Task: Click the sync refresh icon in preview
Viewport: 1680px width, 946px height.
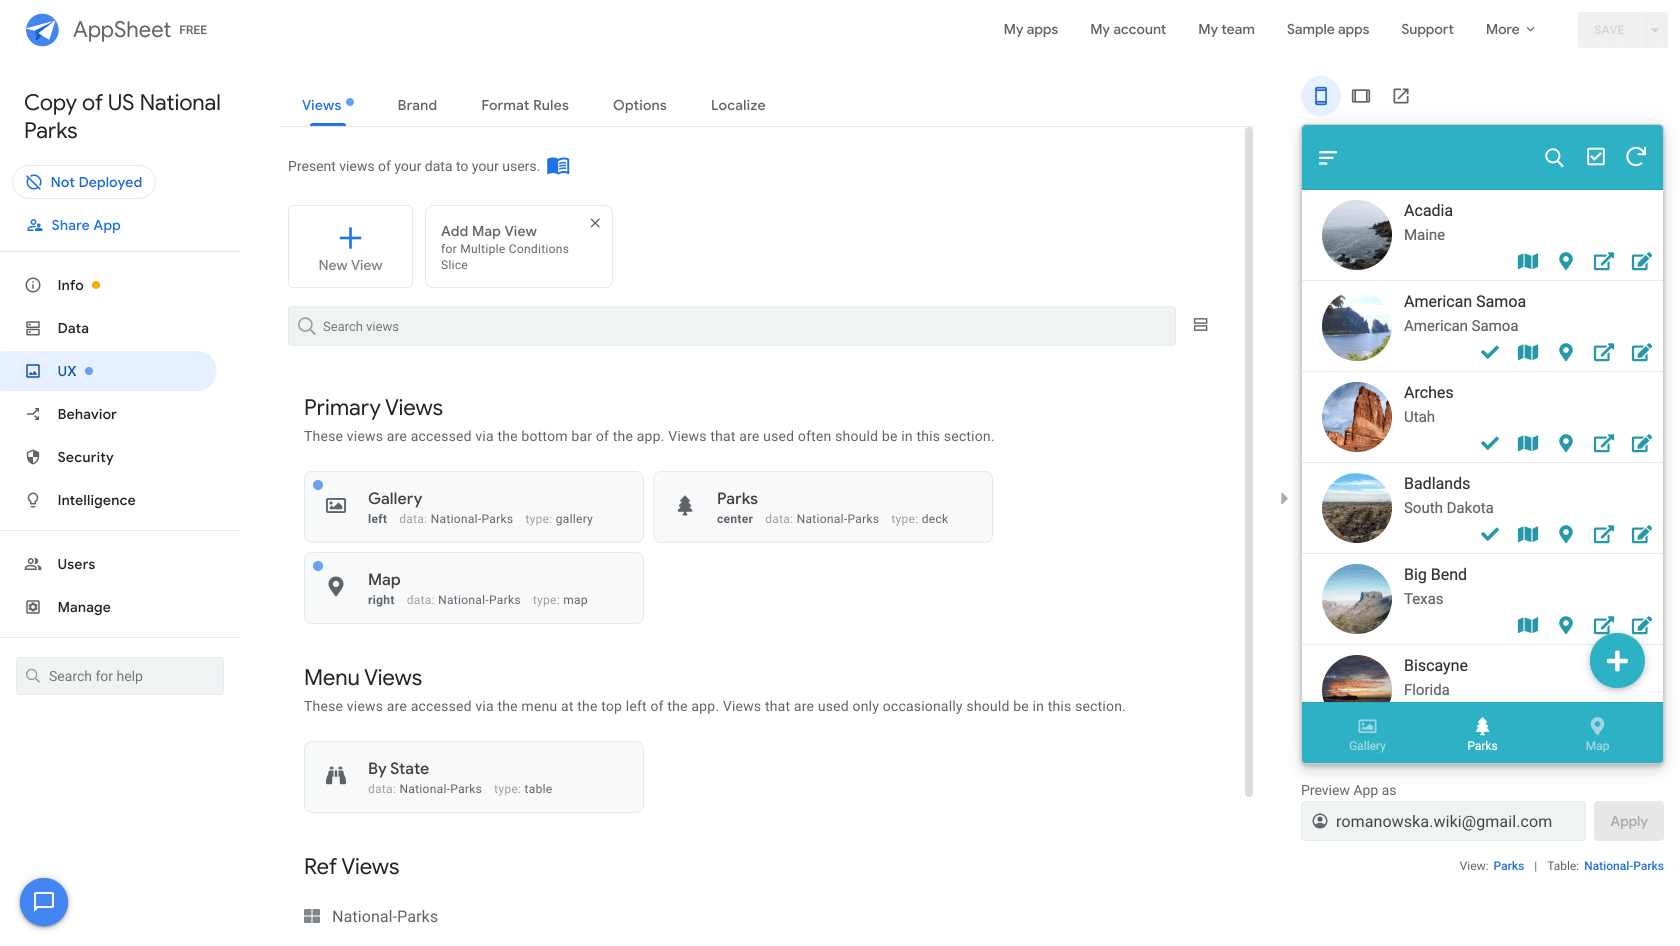Action: (x=1636, y=156)
